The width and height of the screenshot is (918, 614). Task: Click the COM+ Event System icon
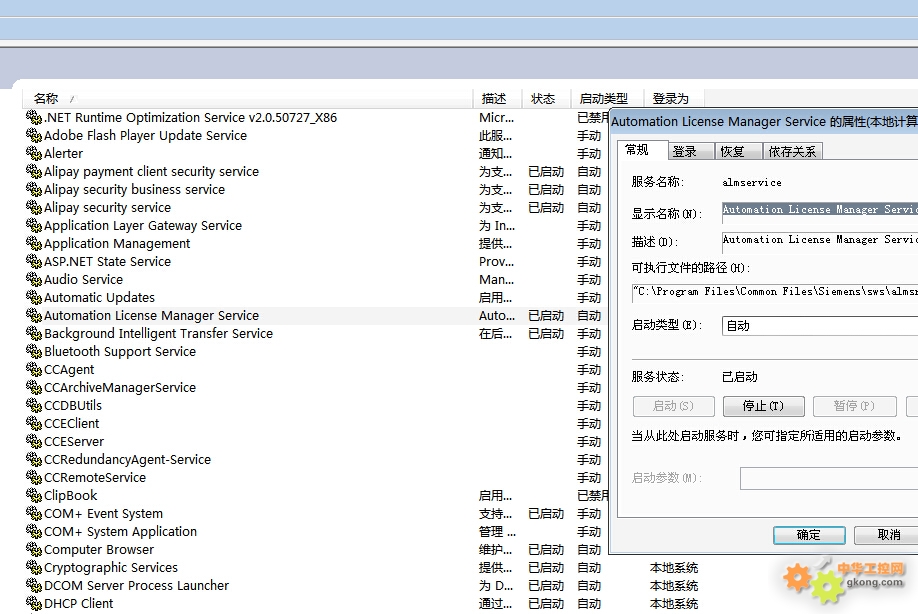(x=34, y=513)
